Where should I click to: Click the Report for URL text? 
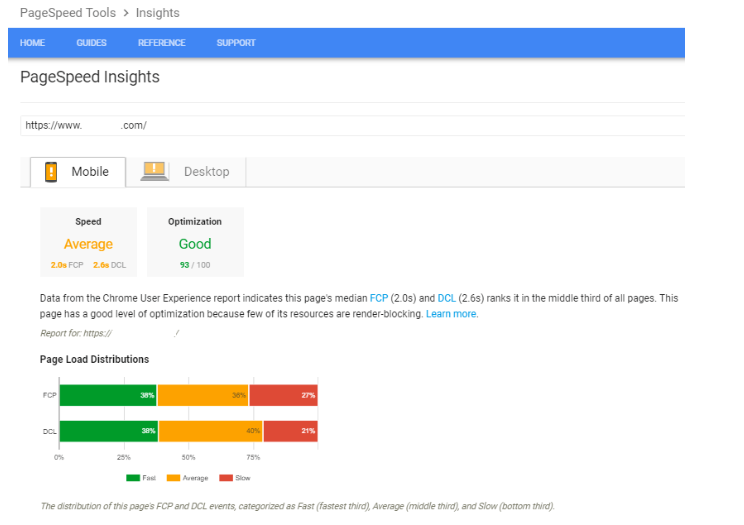pyautogui.click(x=110, y=333)
